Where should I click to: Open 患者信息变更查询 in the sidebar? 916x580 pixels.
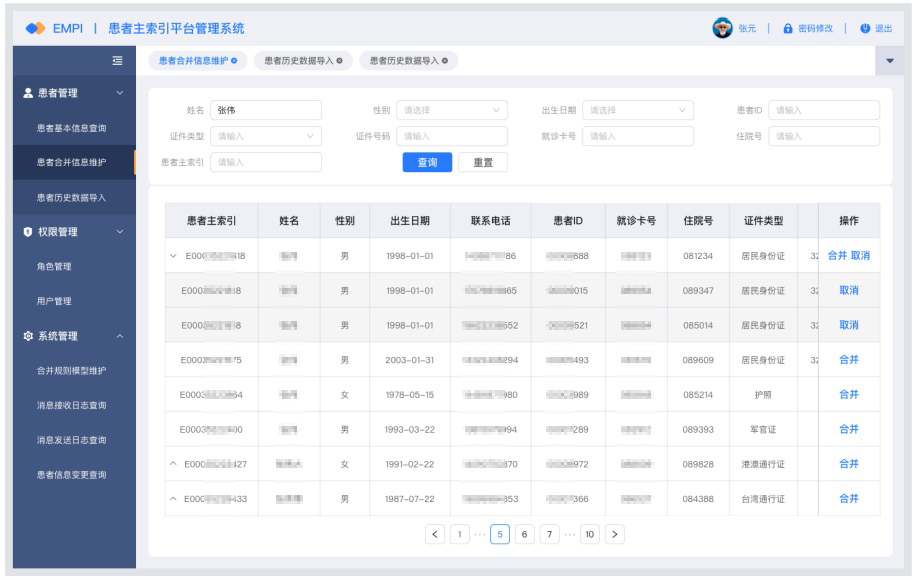pos(71,475)
